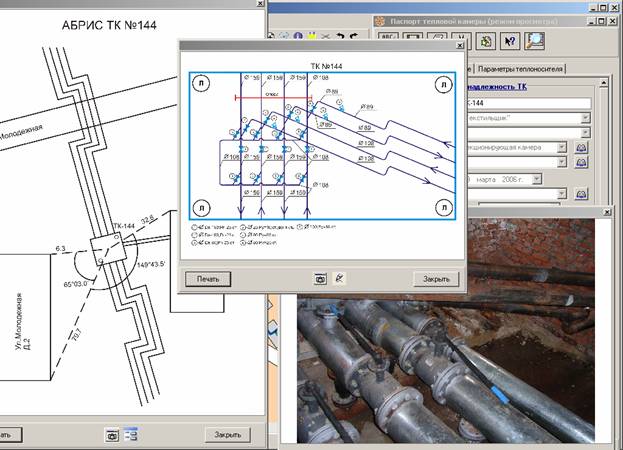Click pen edit icon beside camera in scheme dialog
Viewport: 623px width, 450px height.
(x=340, y=279)
